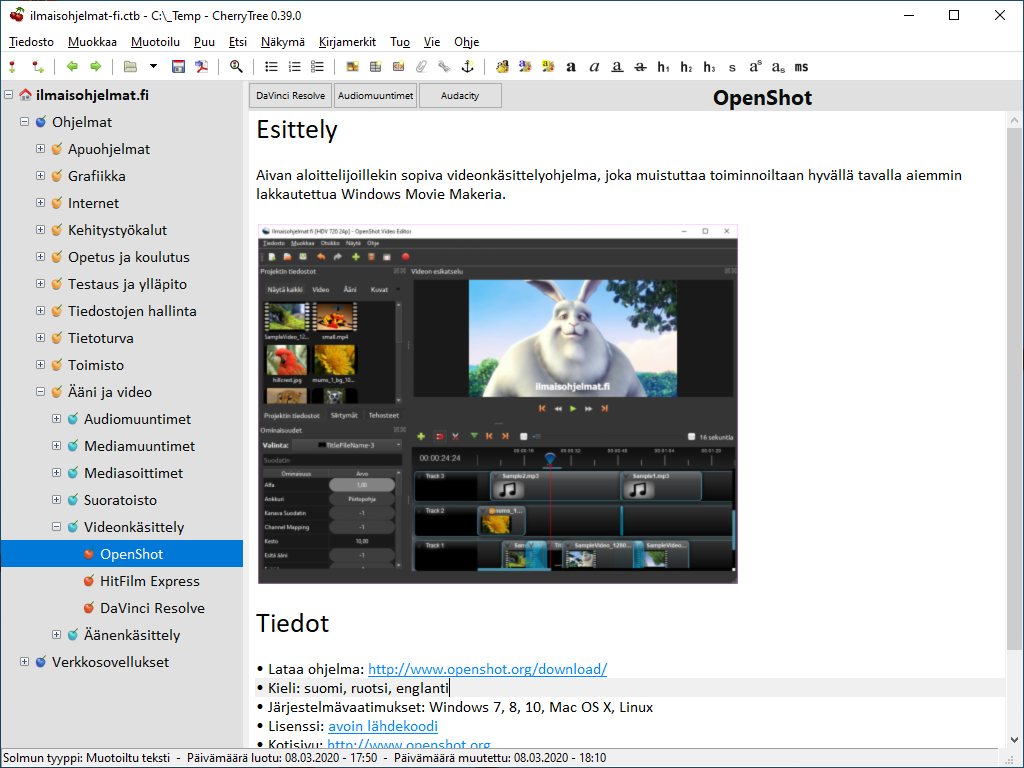
Task: Expand the Grafiikka tree branch
Action: [40, 176]
